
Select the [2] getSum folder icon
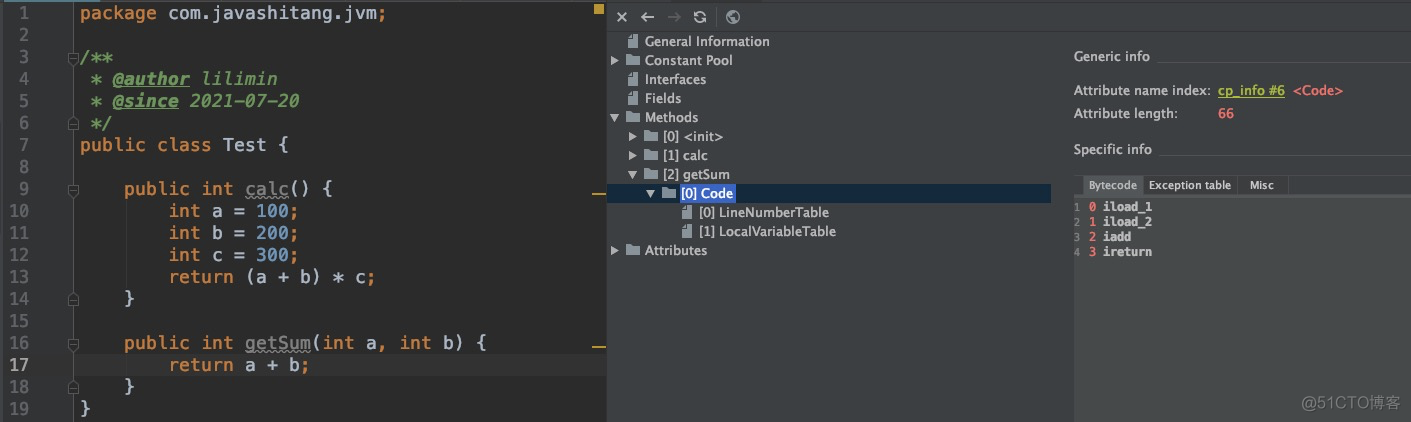click(650, 174)
